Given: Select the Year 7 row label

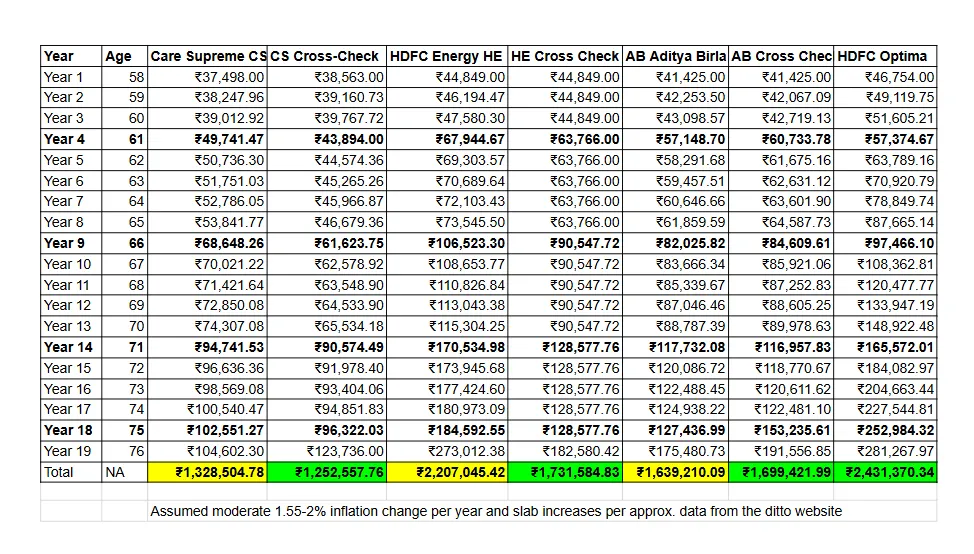Looking at the screenshot, I should (x=71, y=201).
